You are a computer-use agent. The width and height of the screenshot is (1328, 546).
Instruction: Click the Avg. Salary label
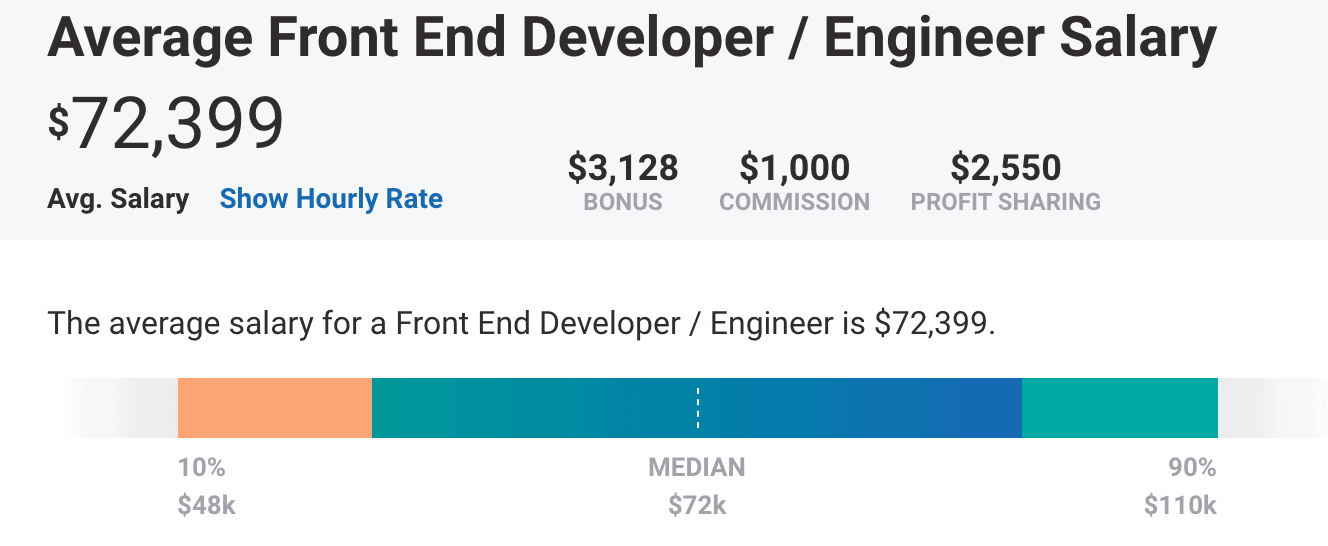tap(118, 199)
